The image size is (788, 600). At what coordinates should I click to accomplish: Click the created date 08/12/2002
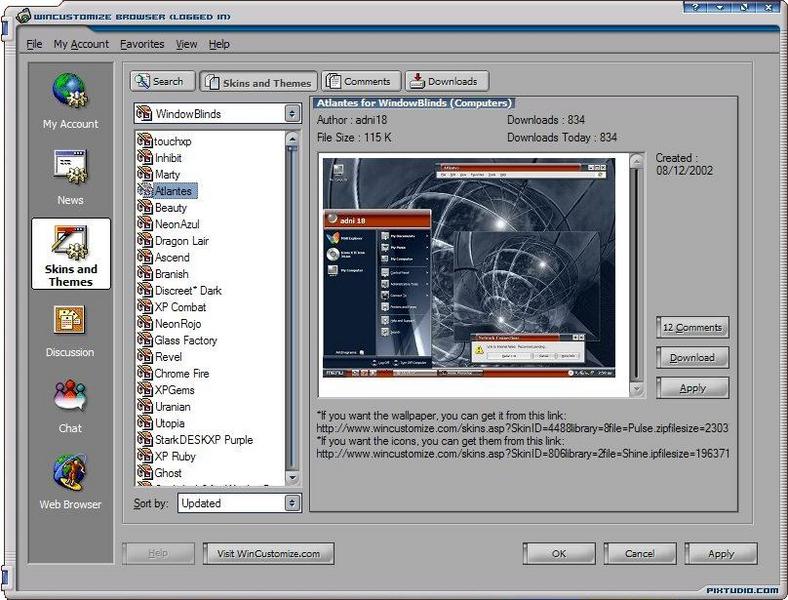684,170
